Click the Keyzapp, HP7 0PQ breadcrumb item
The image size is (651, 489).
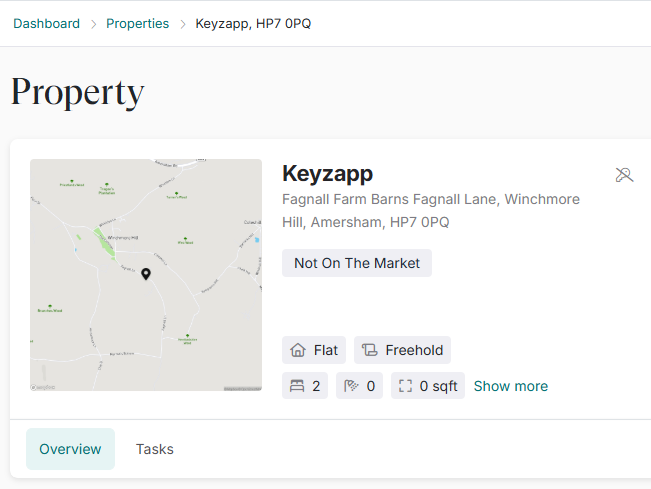(253, 23)
